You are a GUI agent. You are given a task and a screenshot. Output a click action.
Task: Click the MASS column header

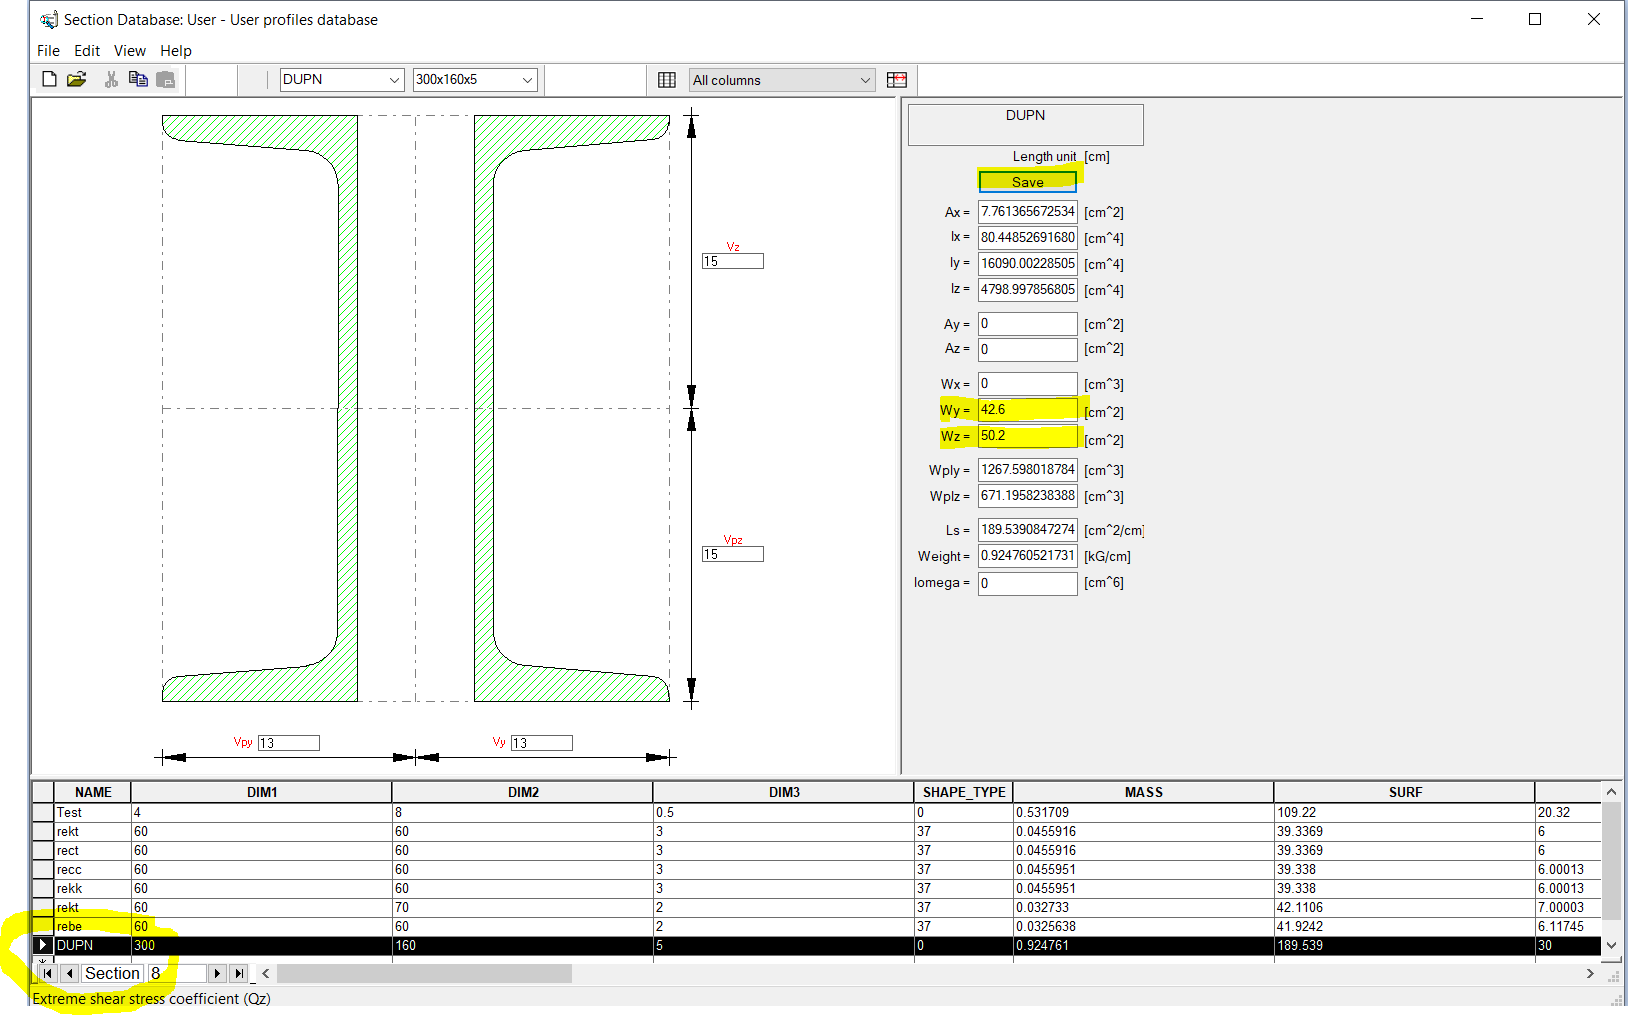[x=1144, y=792]
